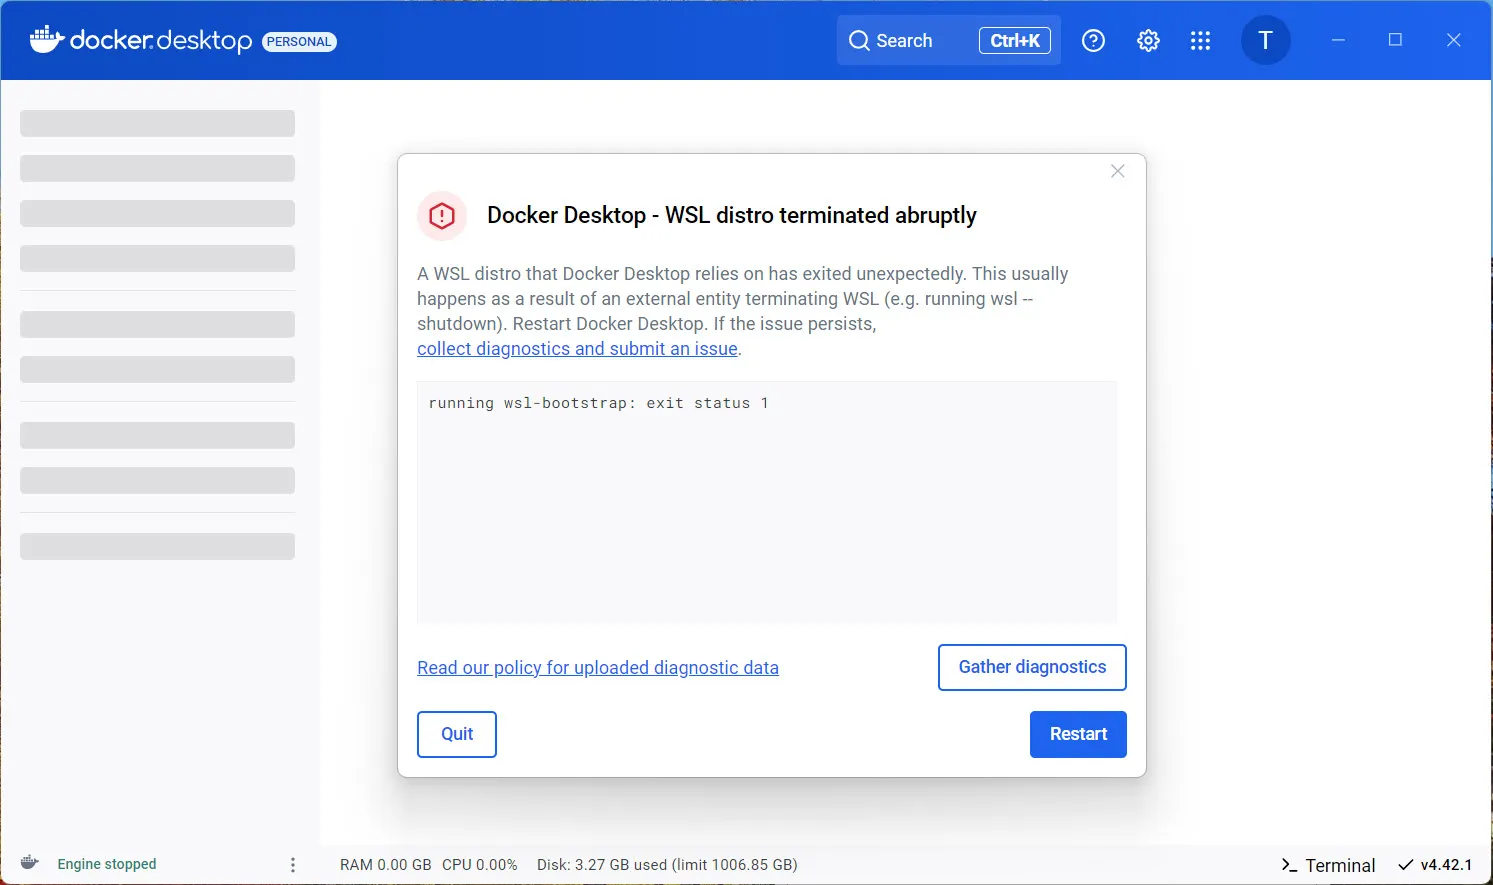Open collect diagnostics and submit issue link
Viewport: 1493px width, 885px height.
pyautogui.click(x=577, y=349)
